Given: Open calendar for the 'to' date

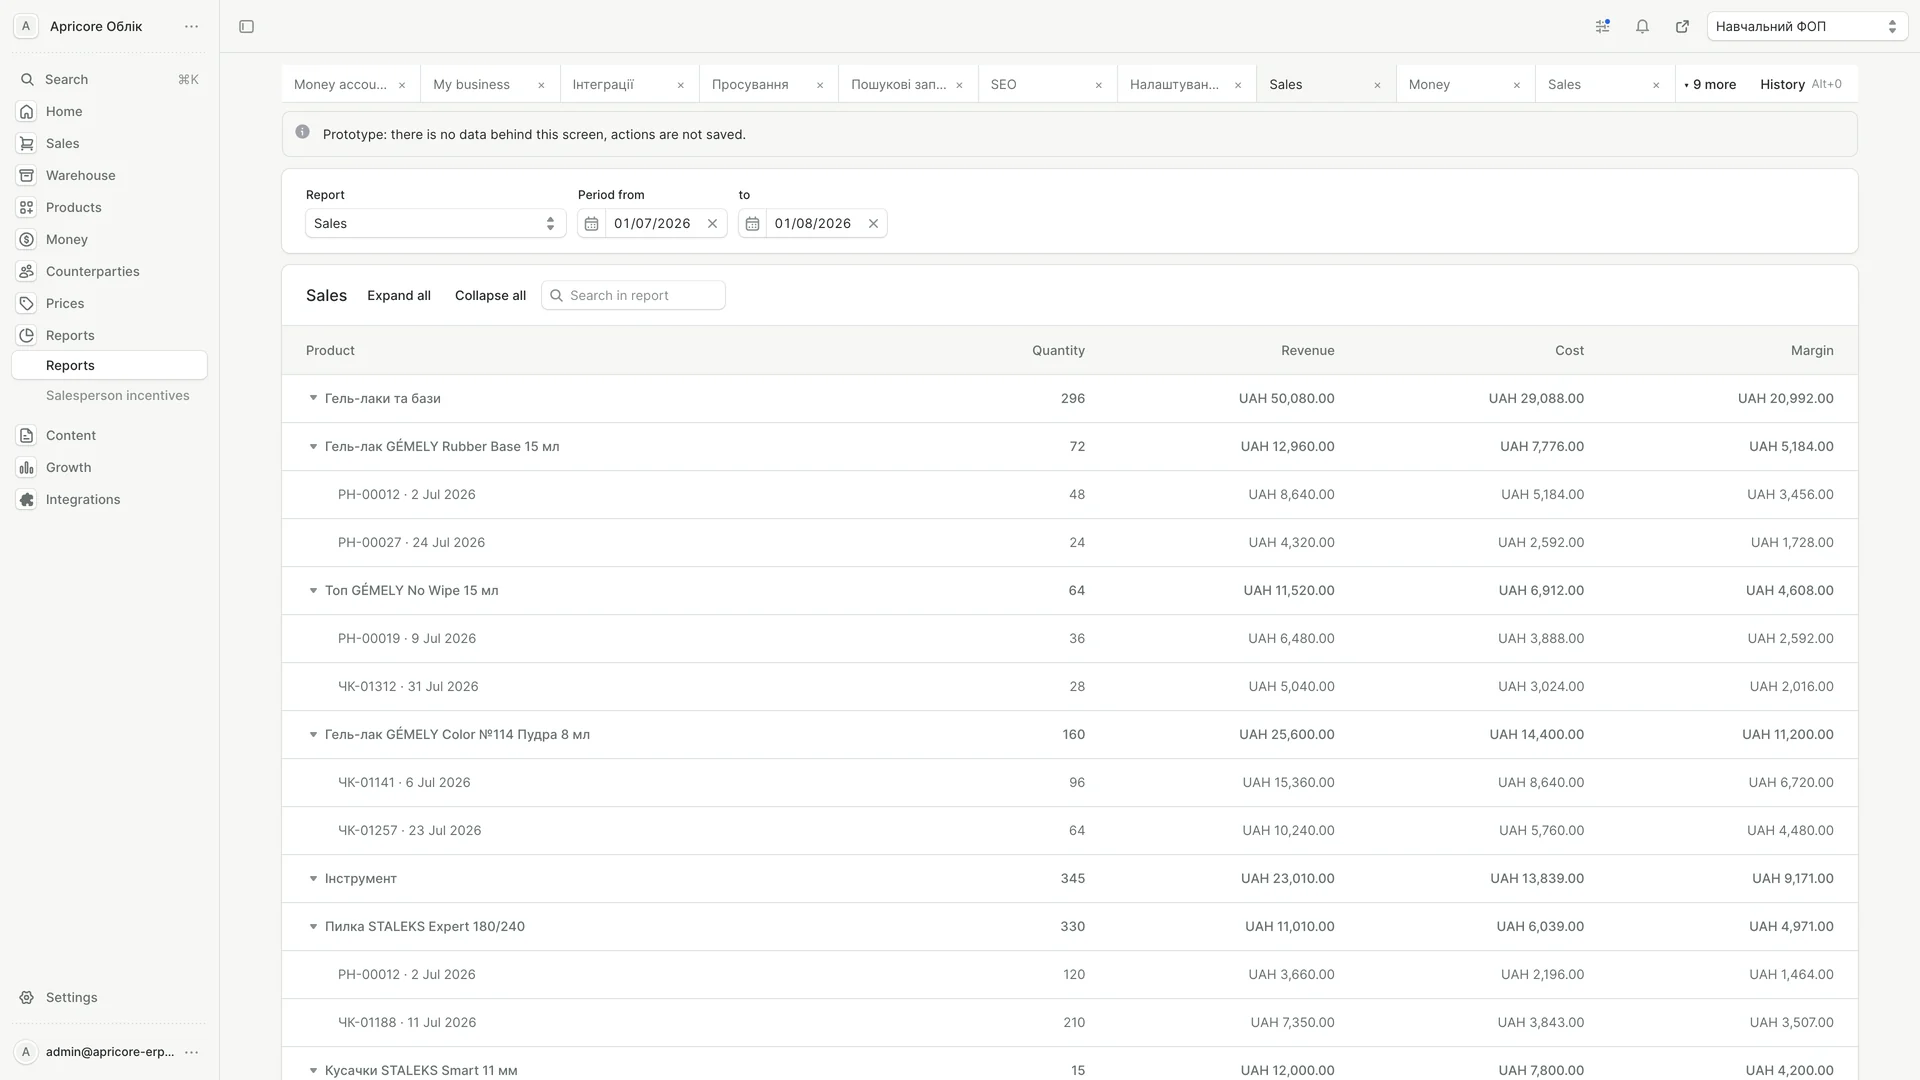Looking at the screenshot, I should tap(752, 223).
